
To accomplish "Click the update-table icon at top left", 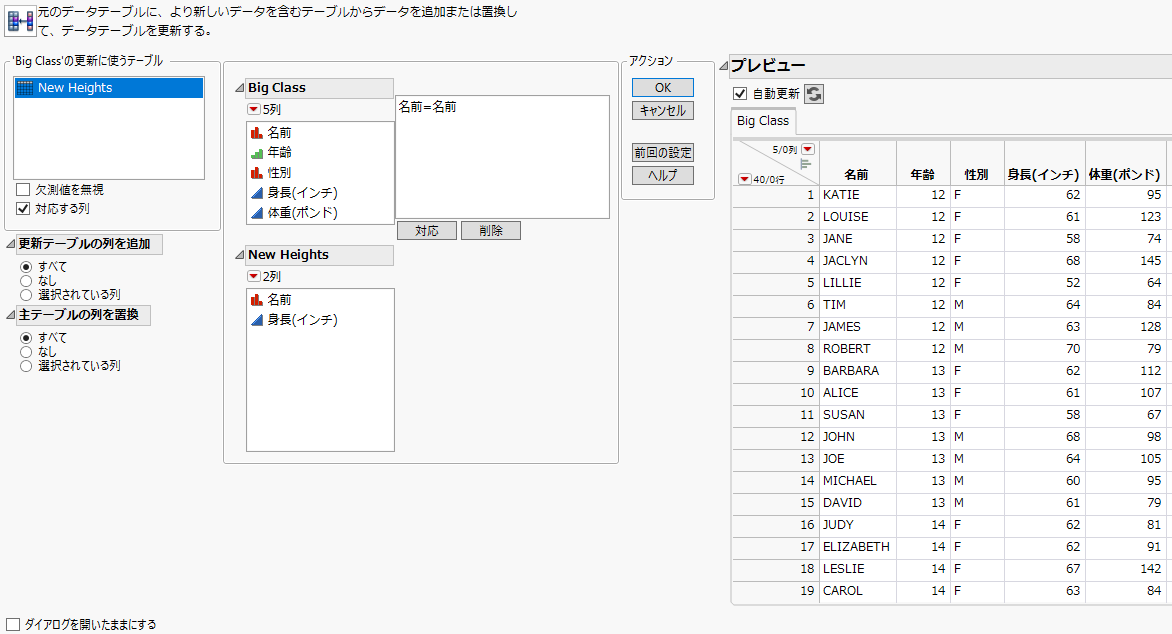I will coord(19,20).
